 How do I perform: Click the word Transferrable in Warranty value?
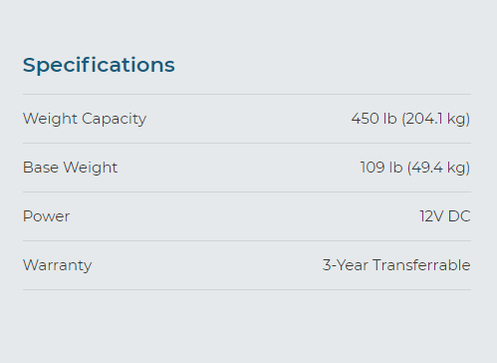422,265
